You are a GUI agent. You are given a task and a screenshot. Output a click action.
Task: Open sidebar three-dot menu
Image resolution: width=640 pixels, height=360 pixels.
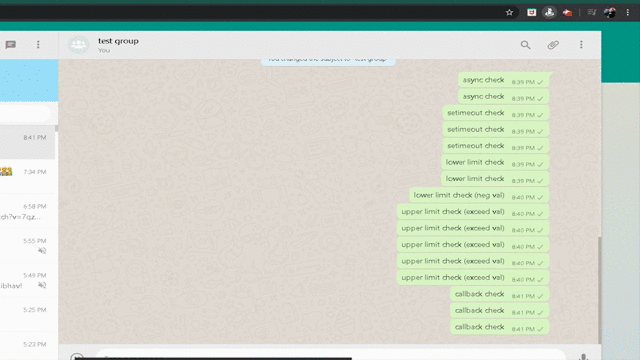pos(38,44)
